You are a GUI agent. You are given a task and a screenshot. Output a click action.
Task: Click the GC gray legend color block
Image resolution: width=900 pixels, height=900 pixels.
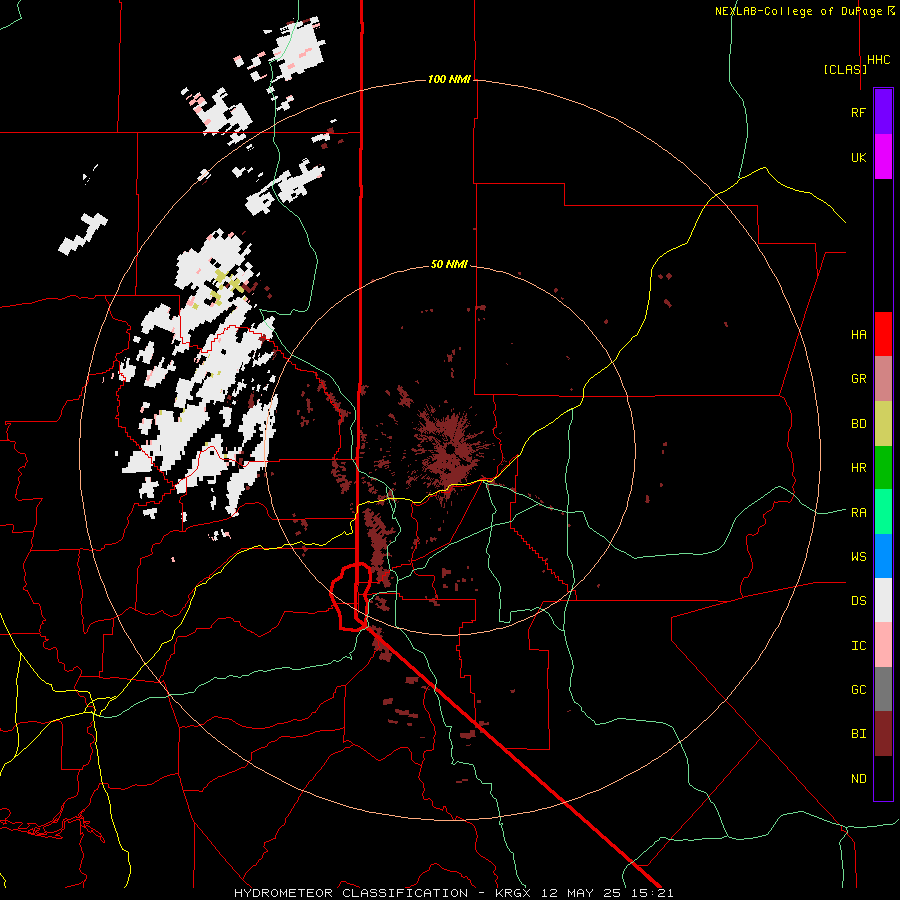pyautogui.click(x=883, y=689)
